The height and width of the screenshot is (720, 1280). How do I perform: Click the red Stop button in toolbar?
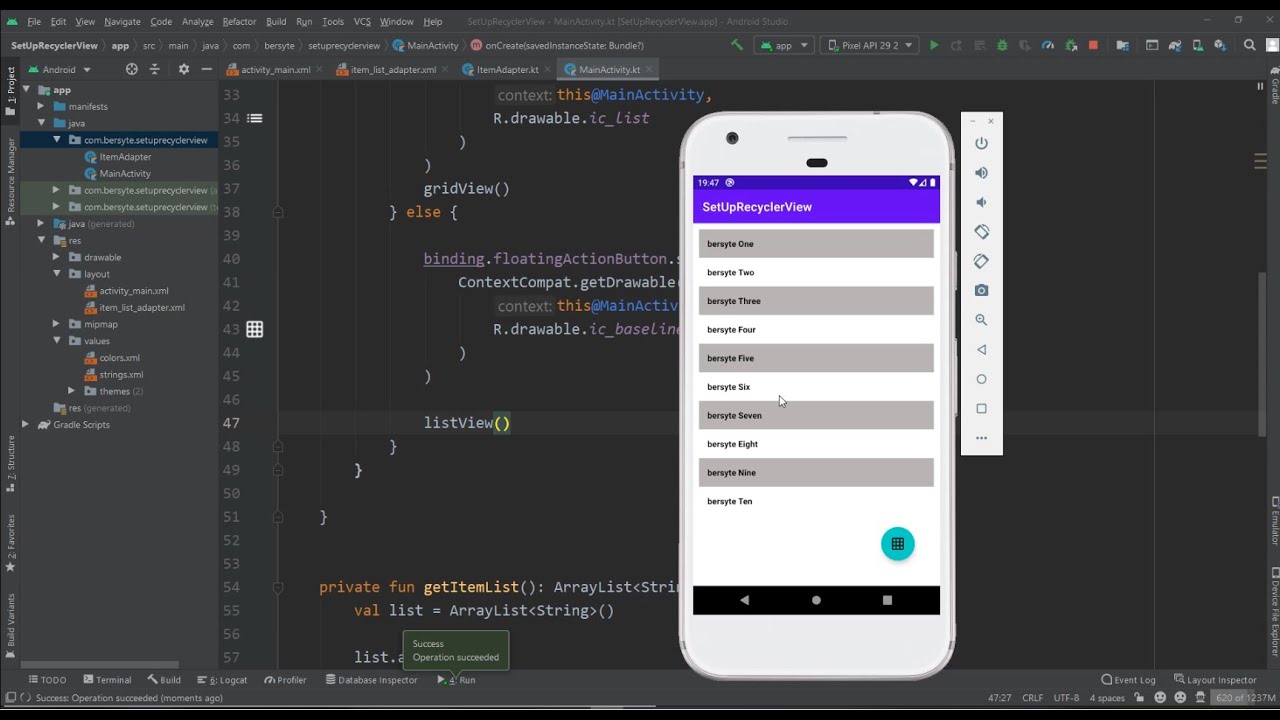pos(1093,45)
